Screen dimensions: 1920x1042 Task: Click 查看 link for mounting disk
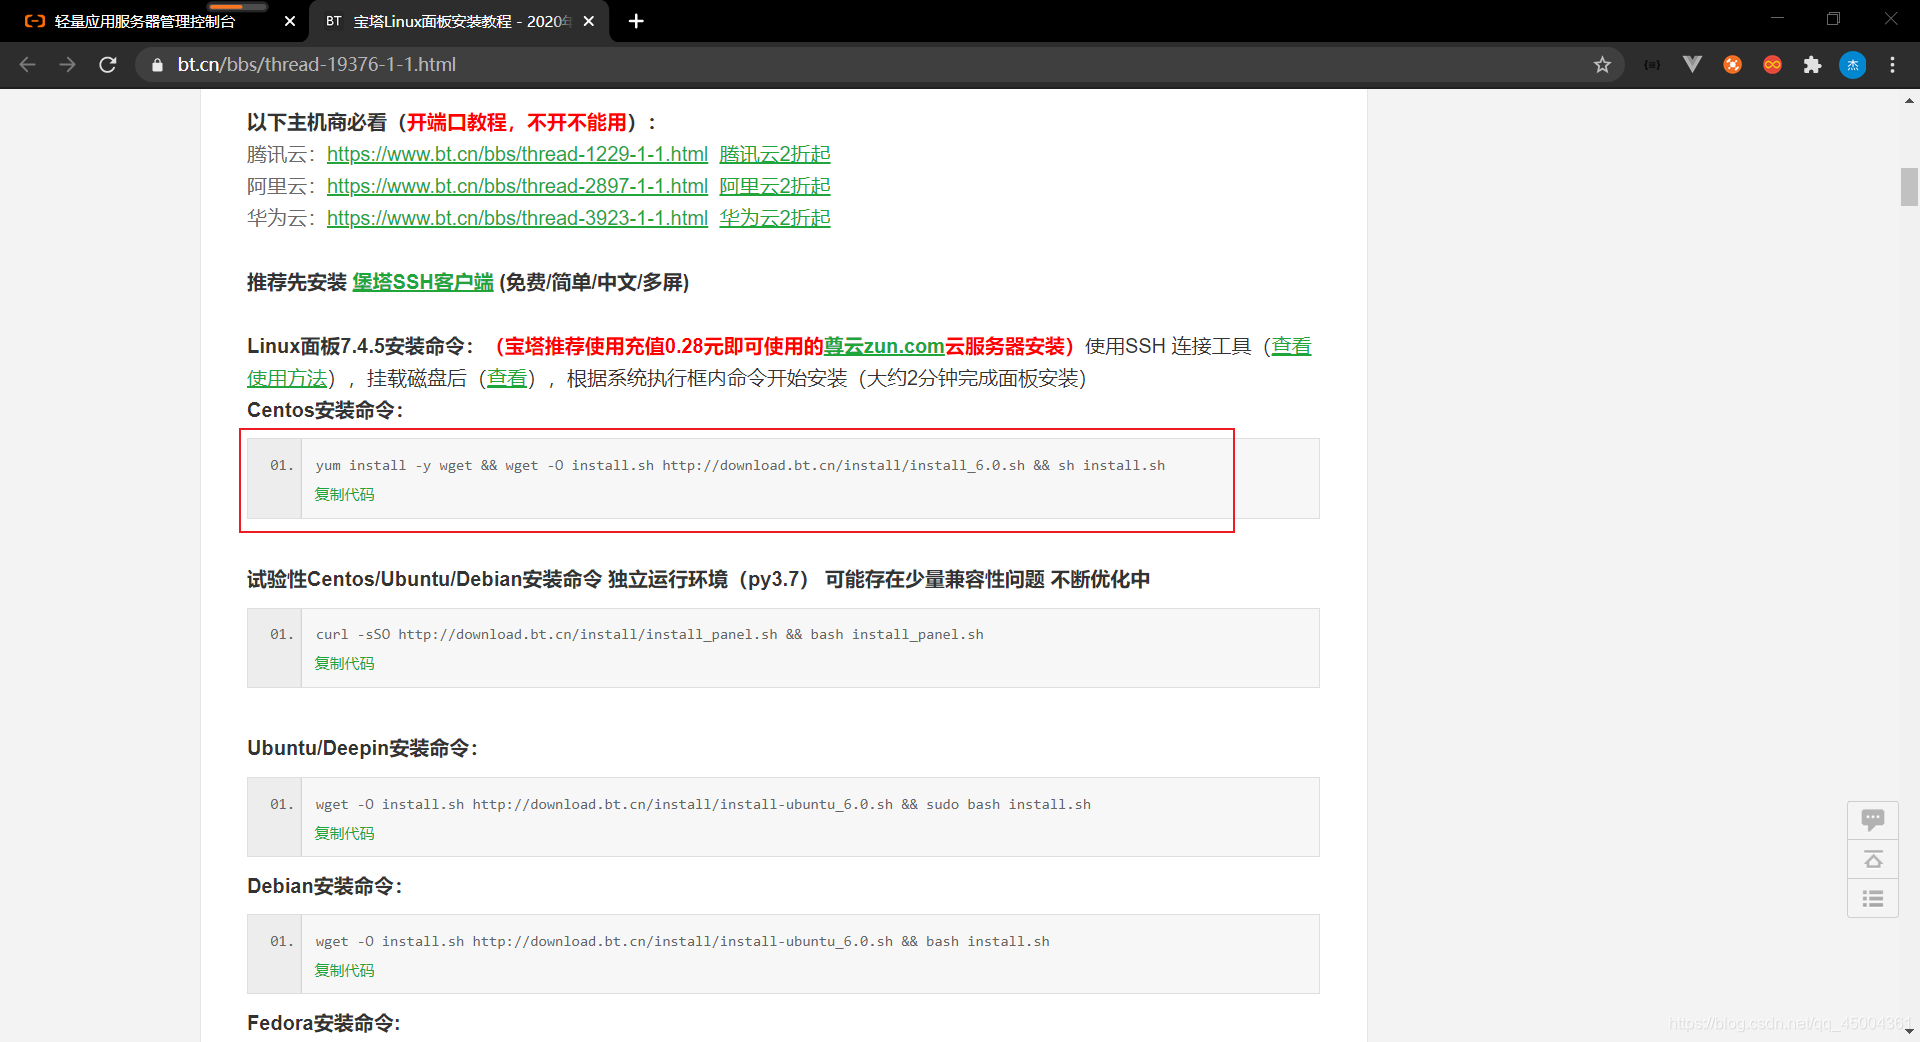coord(507,378)
